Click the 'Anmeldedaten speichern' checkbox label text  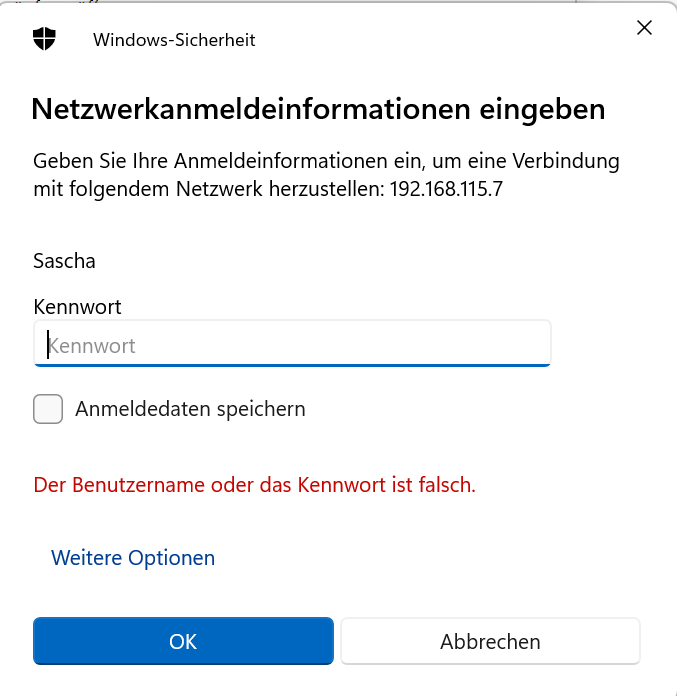click(x=190, y=409)
